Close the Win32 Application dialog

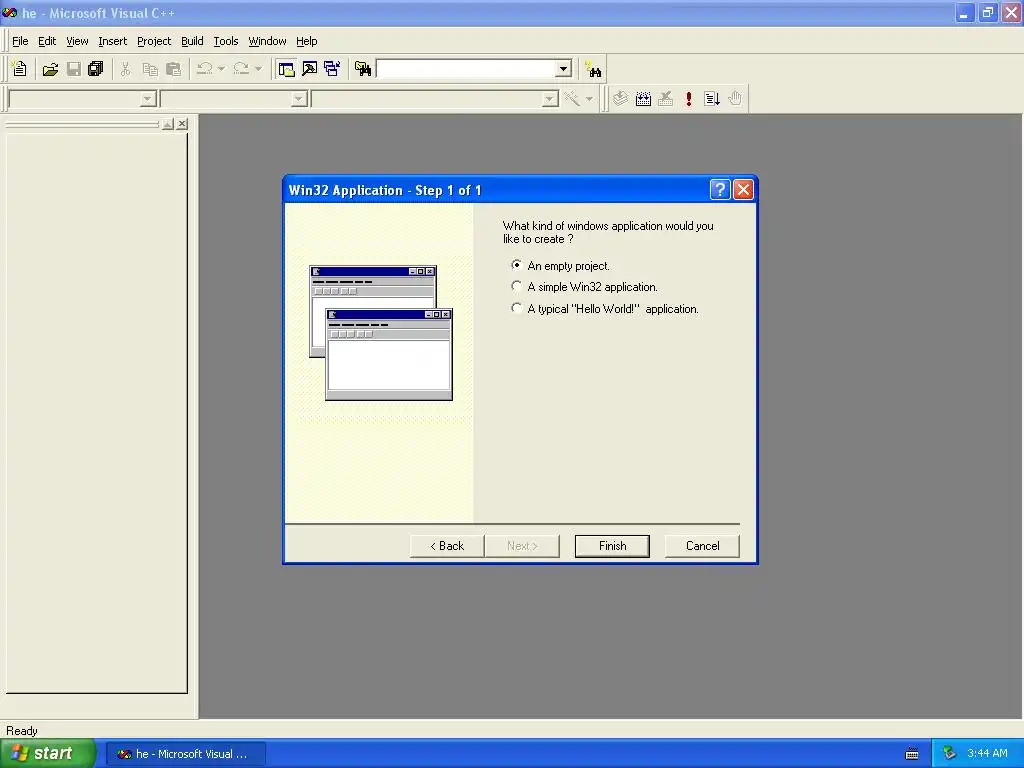[x=743, y=189]
